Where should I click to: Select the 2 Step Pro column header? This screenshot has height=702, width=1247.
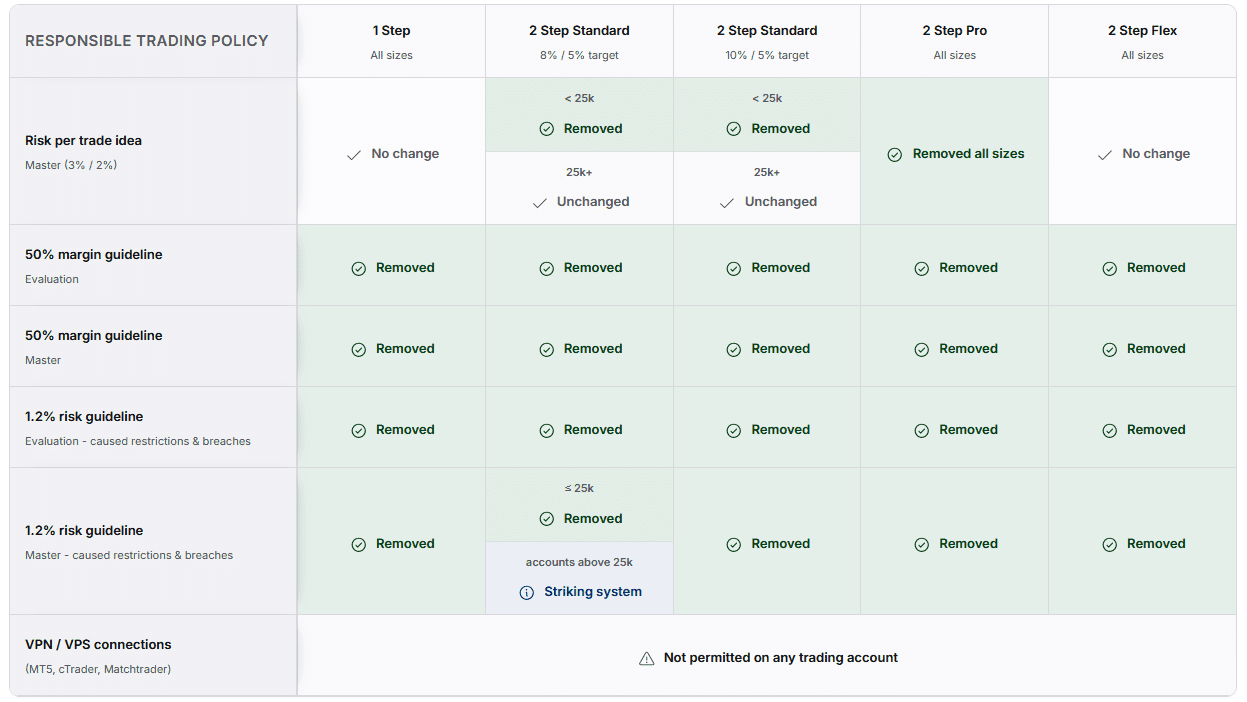(954, 41)
